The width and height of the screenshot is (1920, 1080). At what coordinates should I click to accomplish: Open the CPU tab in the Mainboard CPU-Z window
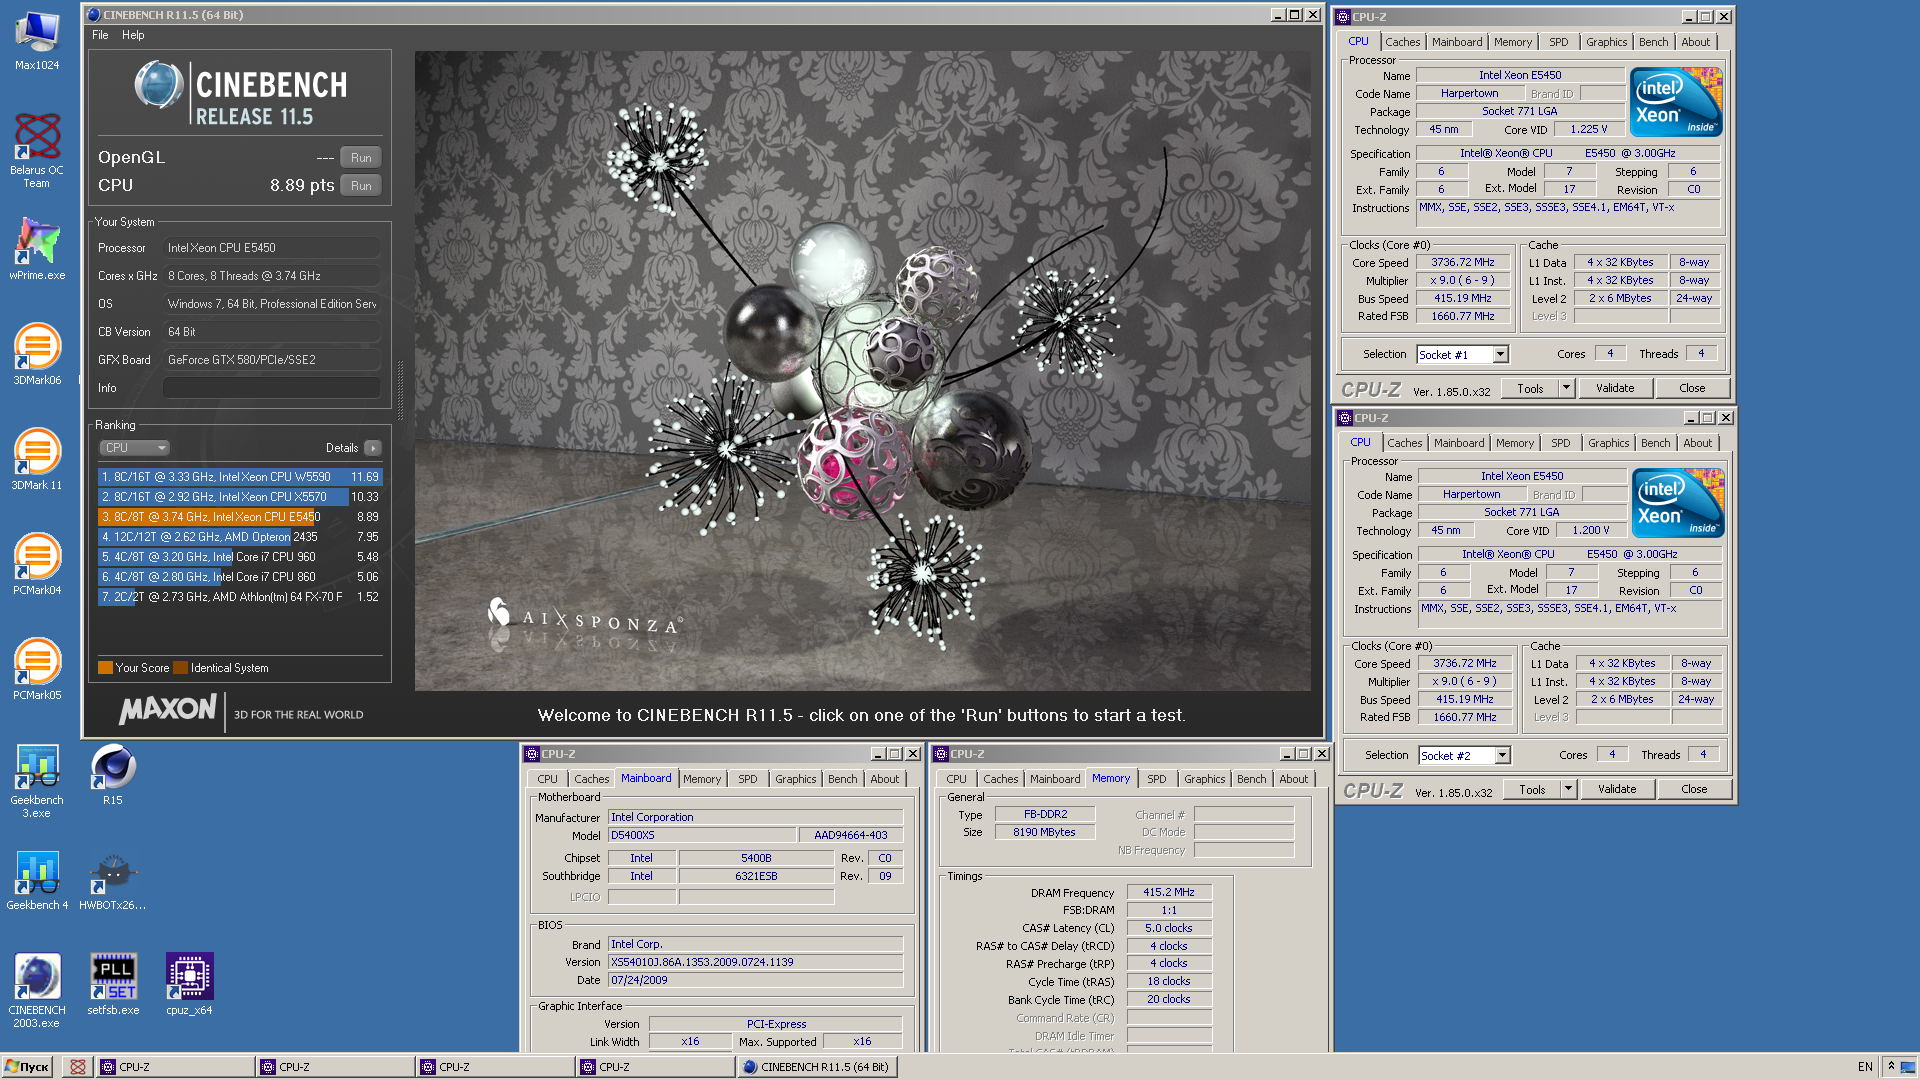547,779
